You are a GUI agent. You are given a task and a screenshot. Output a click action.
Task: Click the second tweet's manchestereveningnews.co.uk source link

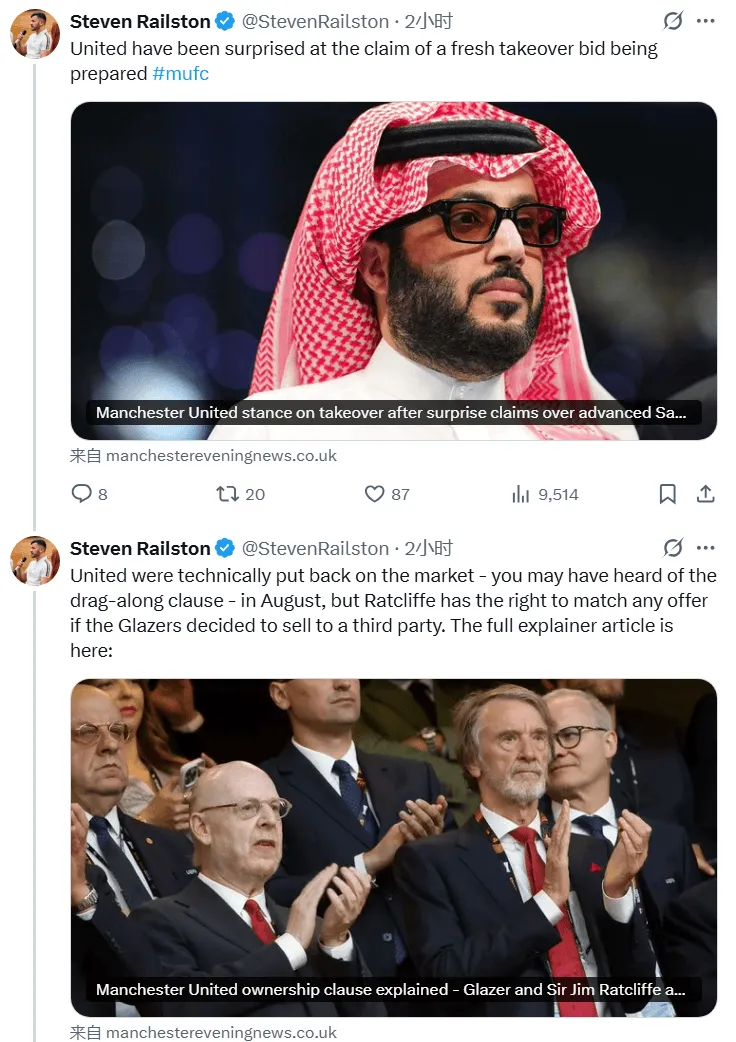tap(220, 1032)
